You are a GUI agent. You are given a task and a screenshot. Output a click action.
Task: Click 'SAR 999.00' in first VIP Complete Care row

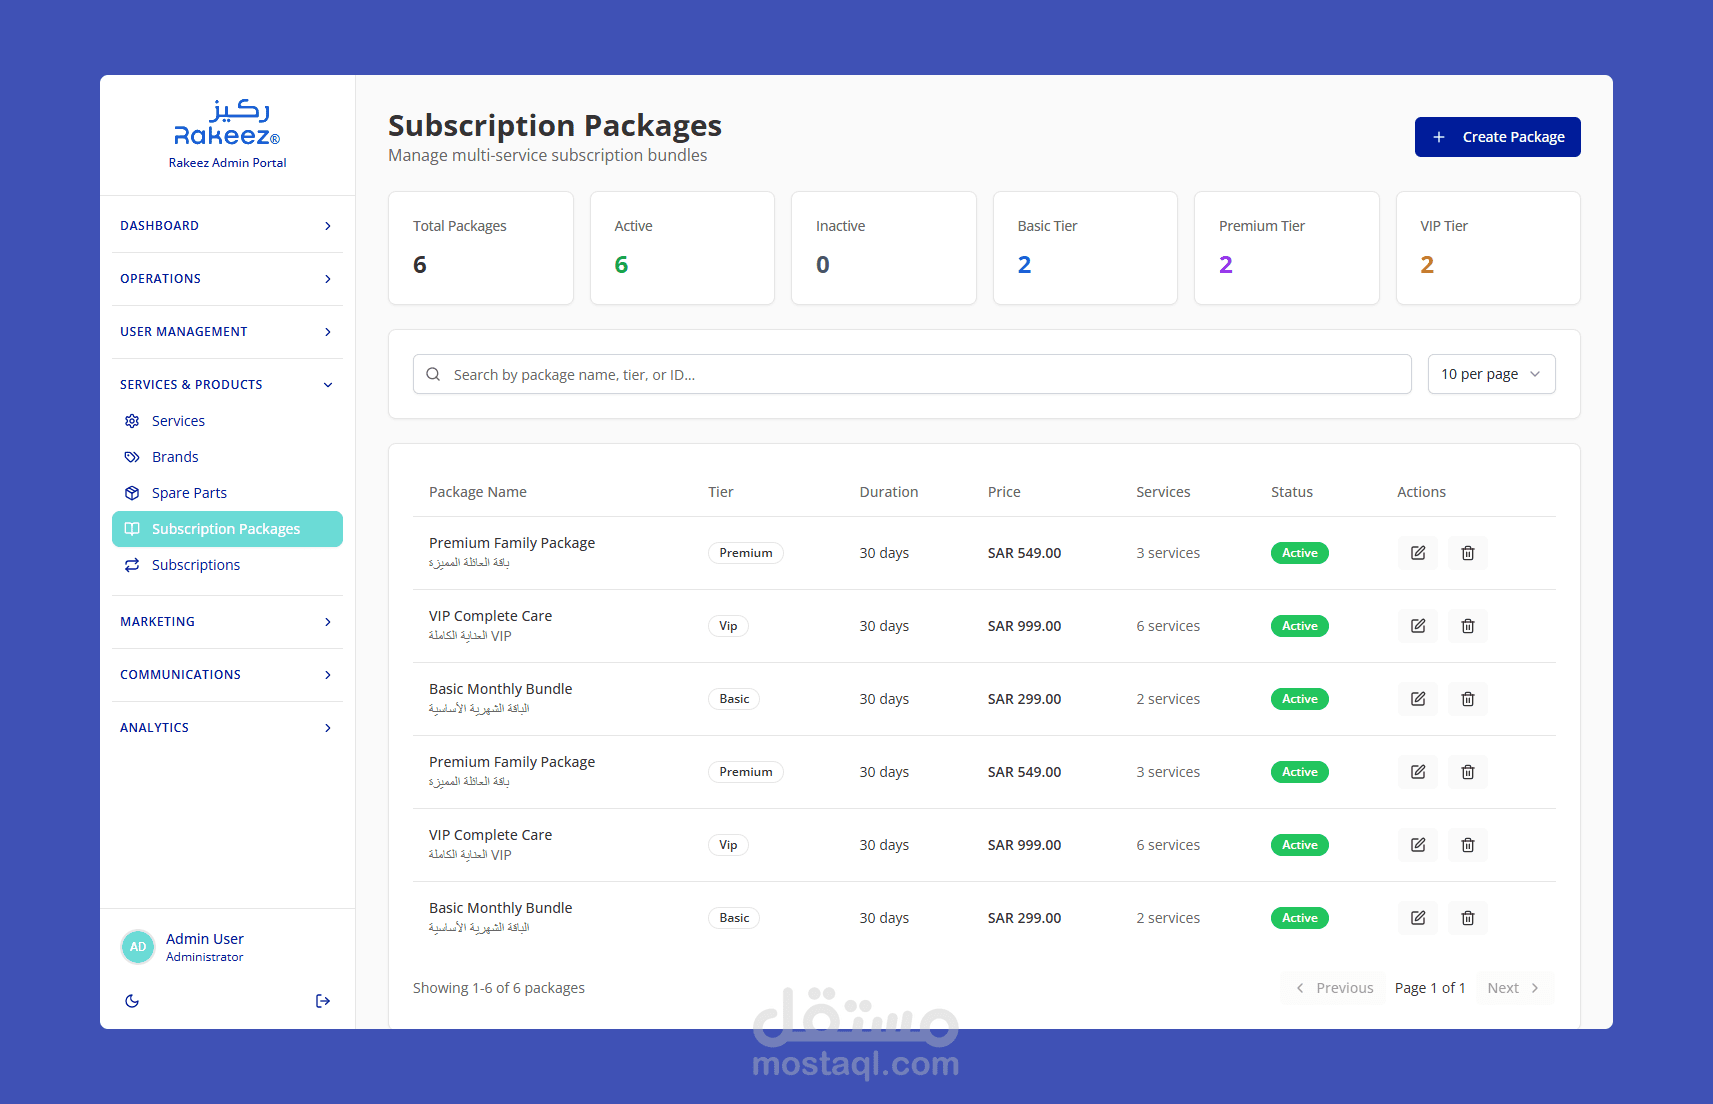click(1025, 626)
